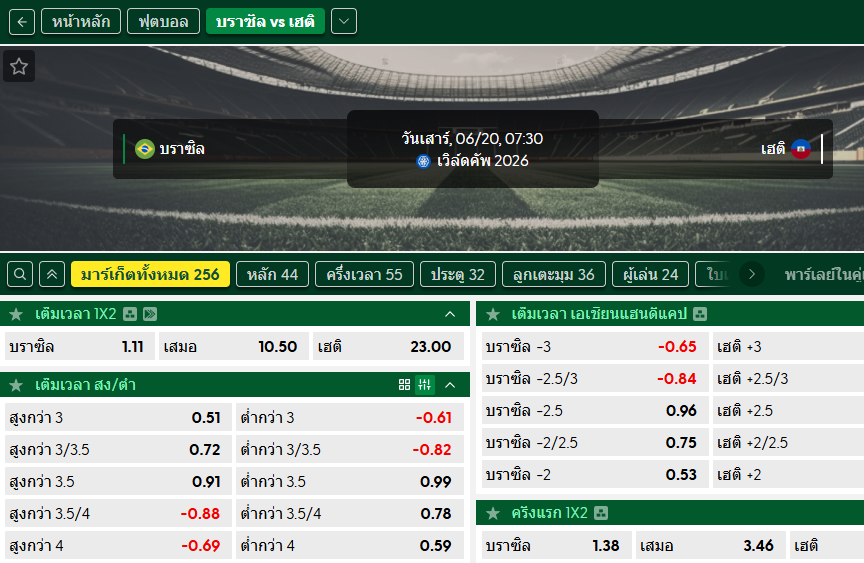Viewport: 864px width, 563px height.
Task: Open over/under line filter sliders icon
Action: (x=424, y=385)
